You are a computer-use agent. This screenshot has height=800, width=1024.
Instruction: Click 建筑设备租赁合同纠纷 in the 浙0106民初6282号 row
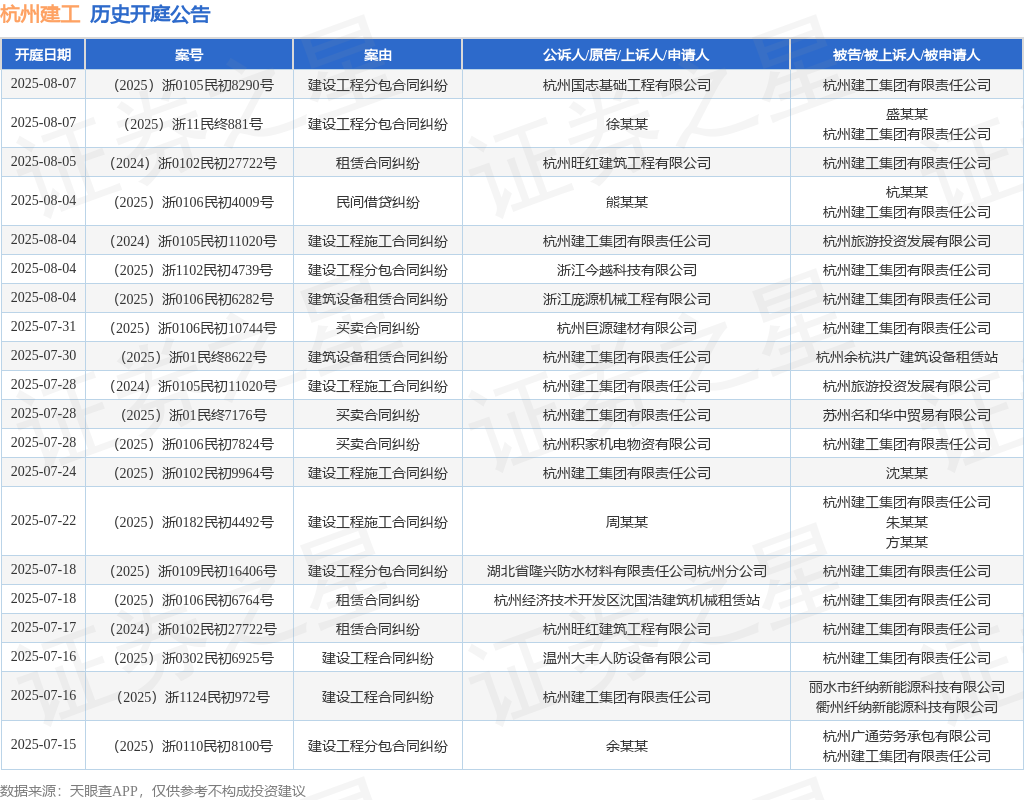click(377, 299)
